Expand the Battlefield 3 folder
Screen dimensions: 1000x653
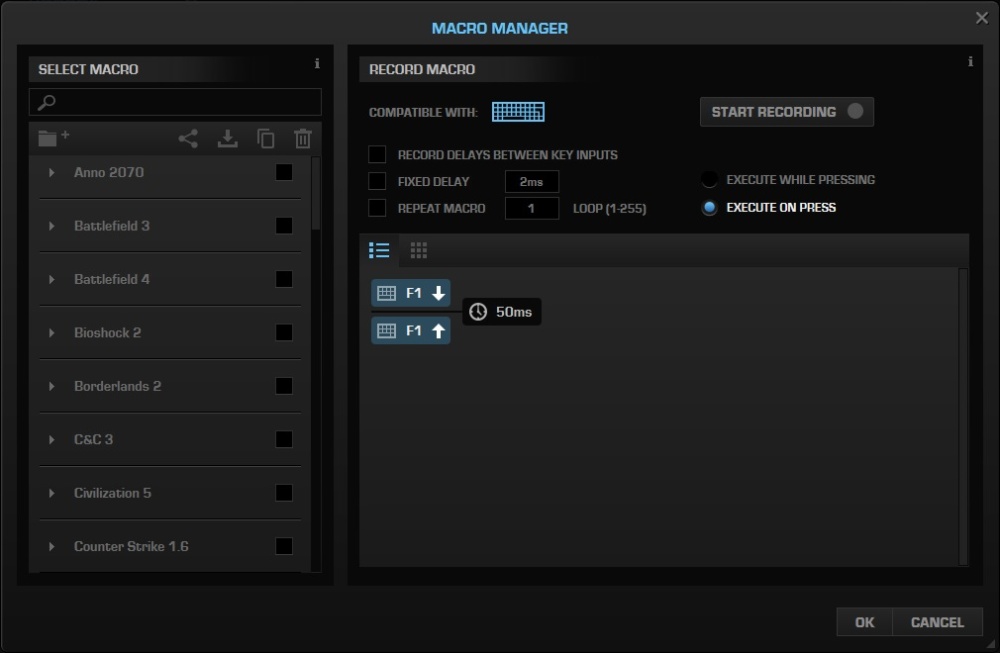point(52,226)
